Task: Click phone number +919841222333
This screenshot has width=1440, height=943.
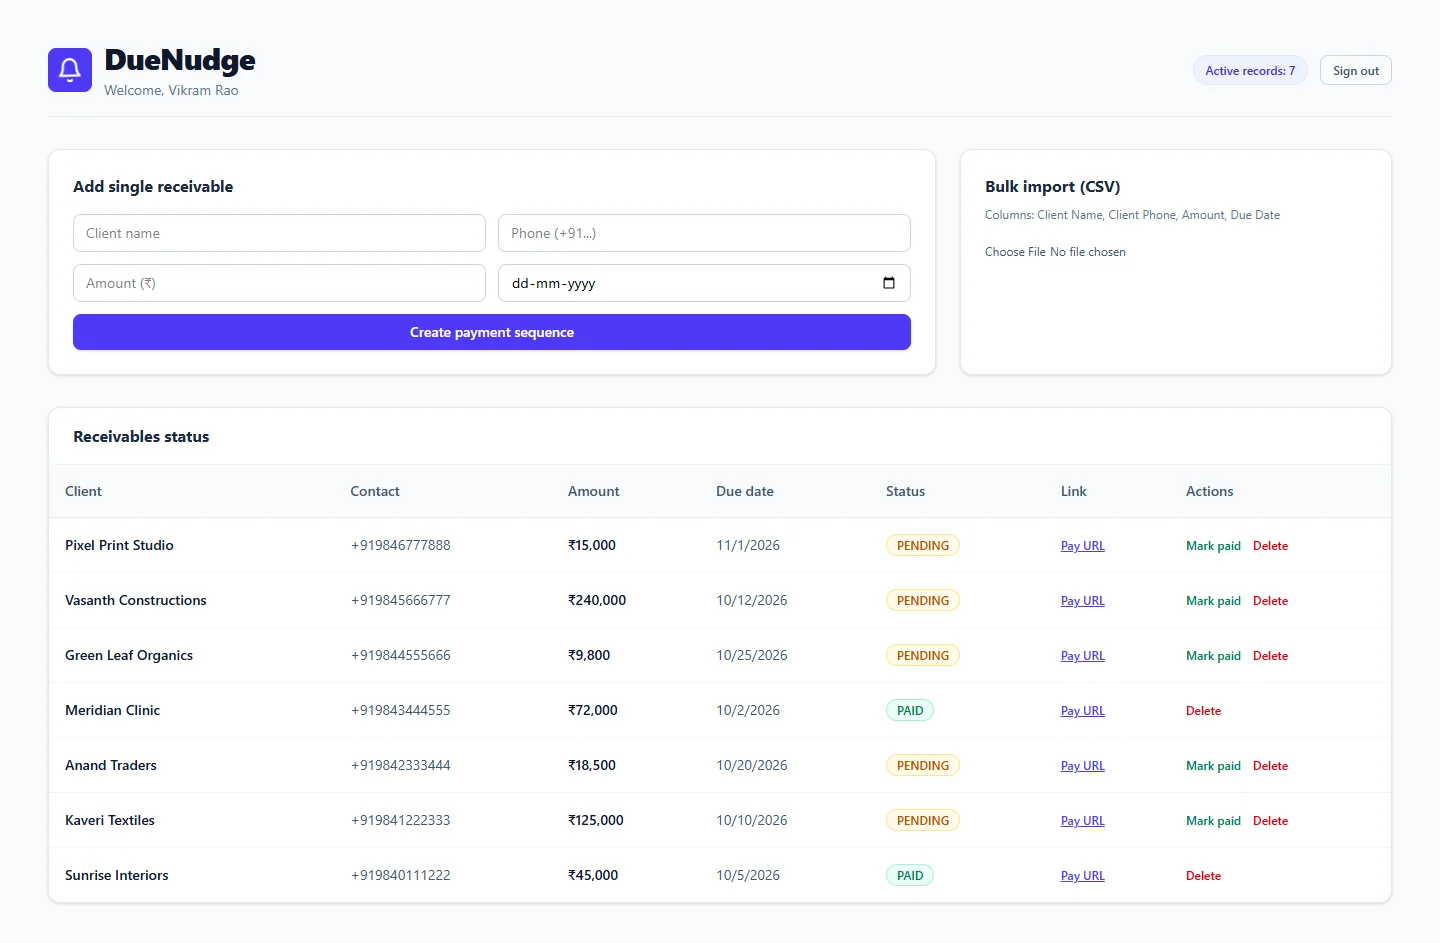Action: click(x=400, y=820)
